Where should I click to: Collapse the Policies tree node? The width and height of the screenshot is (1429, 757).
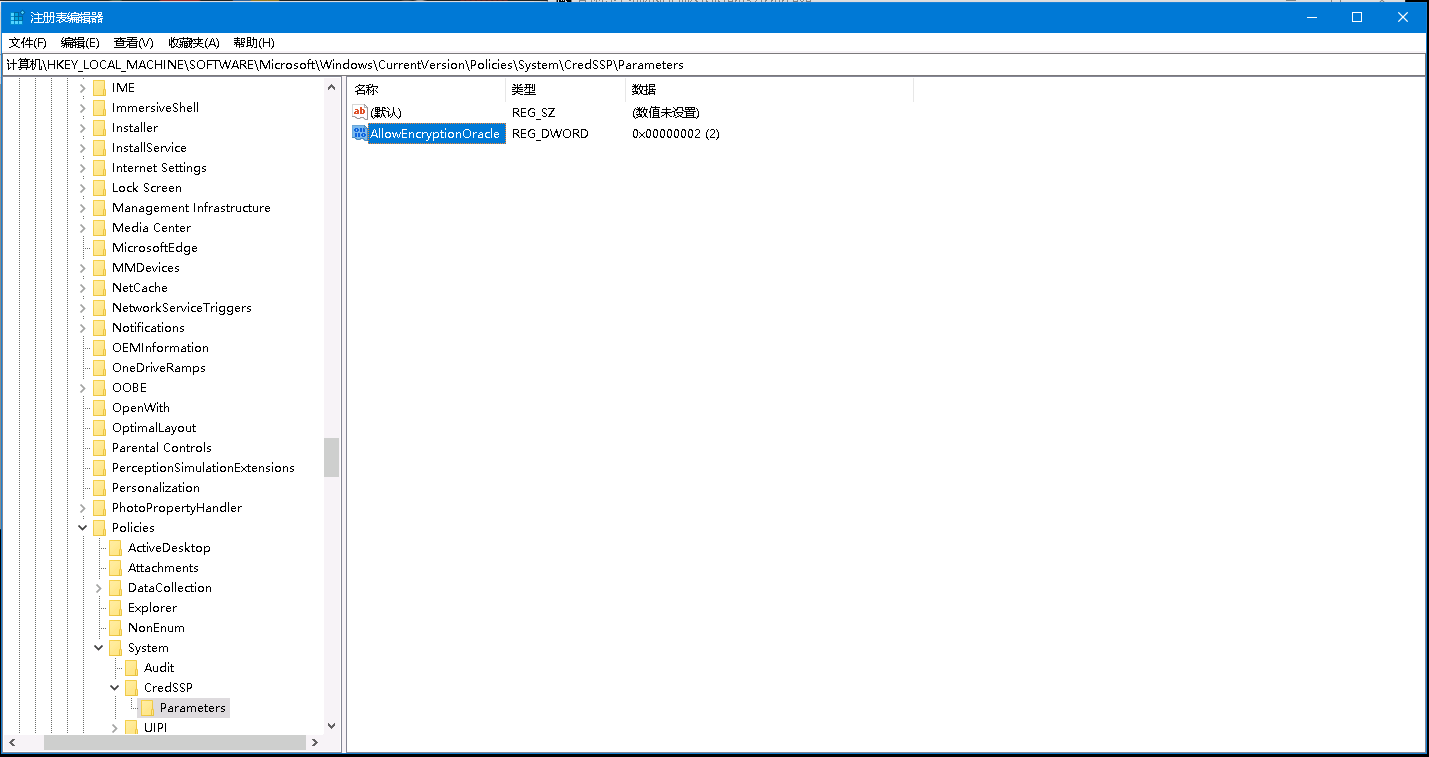(83, 528)
